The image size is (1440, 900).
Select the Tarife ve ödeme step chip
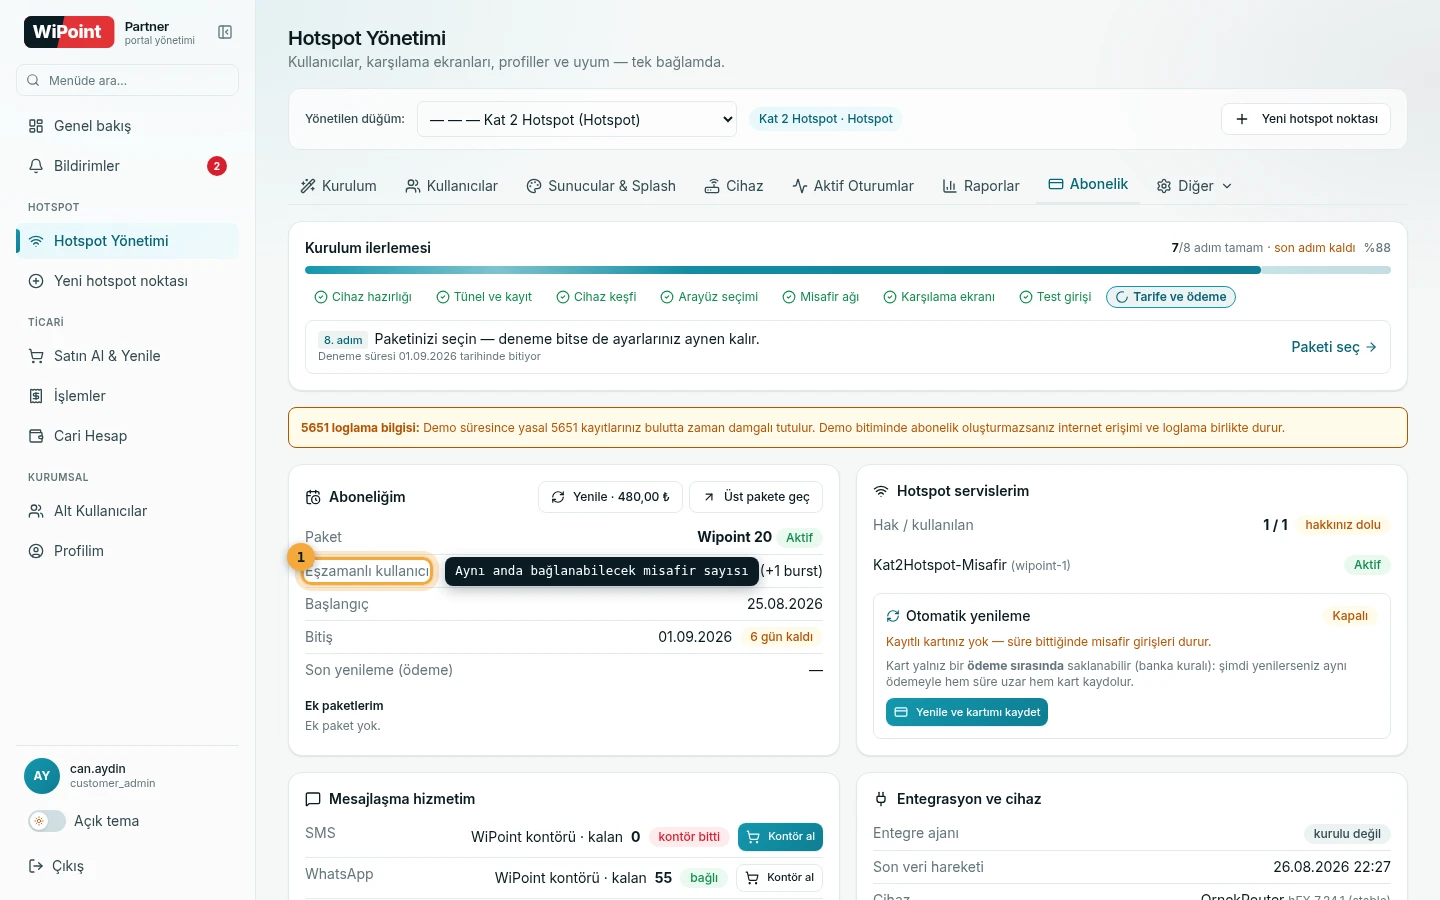coord(1171,297)
